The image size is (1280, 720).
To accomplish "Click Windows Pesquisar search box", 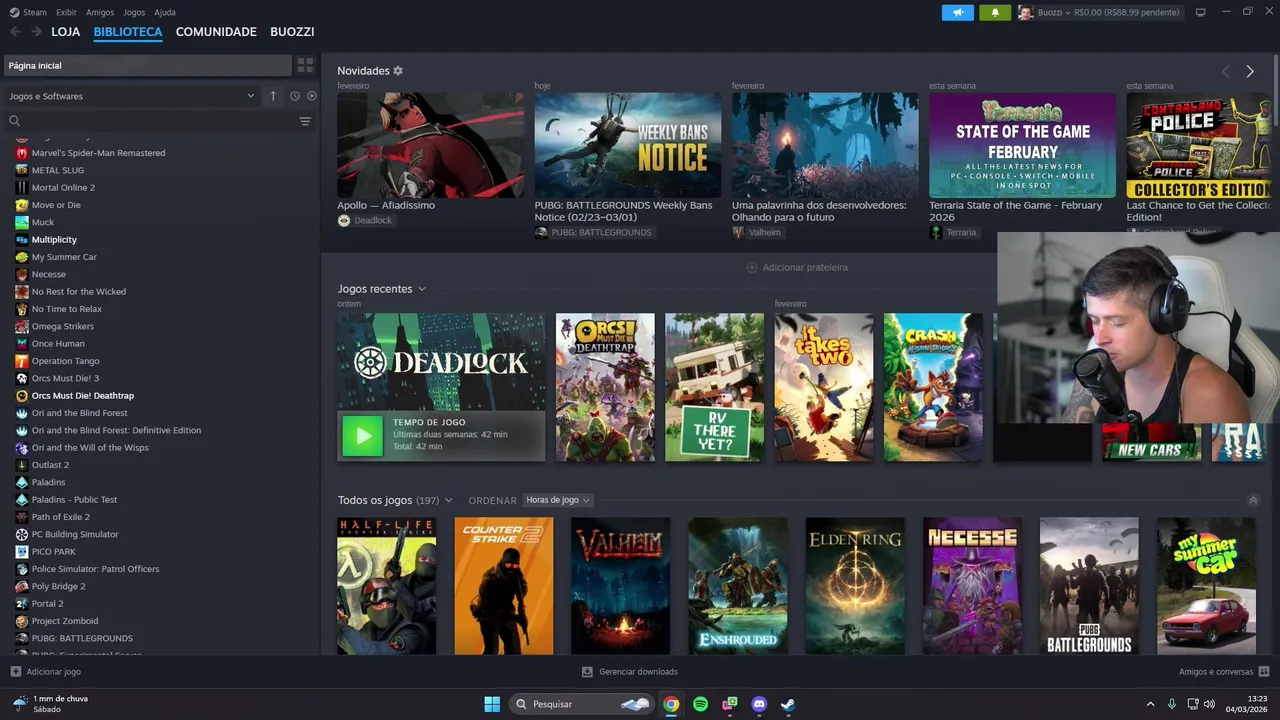I will (582, 704).
